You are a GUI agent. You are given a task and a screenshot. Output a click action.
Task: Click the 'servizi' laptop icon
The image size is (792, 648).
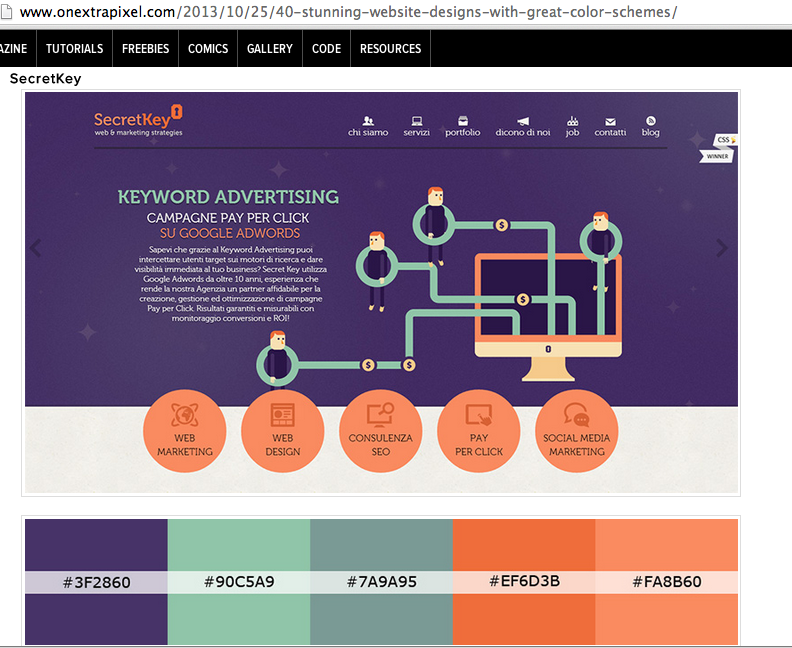[x=417, y=121]
